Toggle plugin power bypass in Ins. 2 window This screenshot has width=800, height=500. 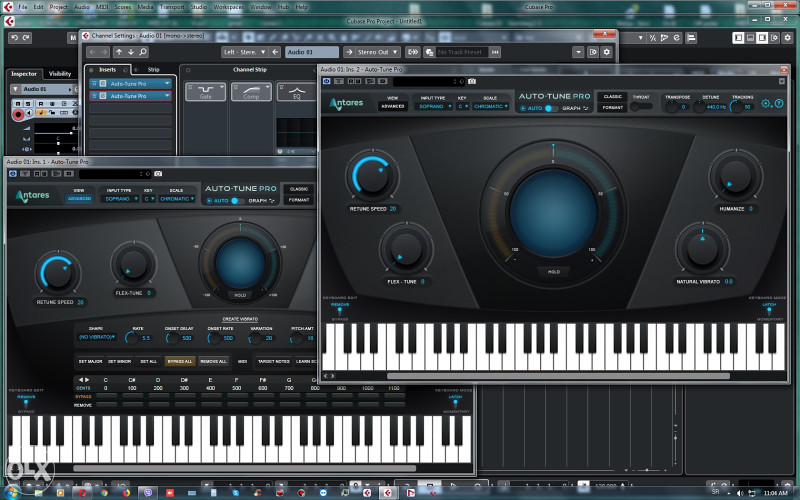coord(327,81)
